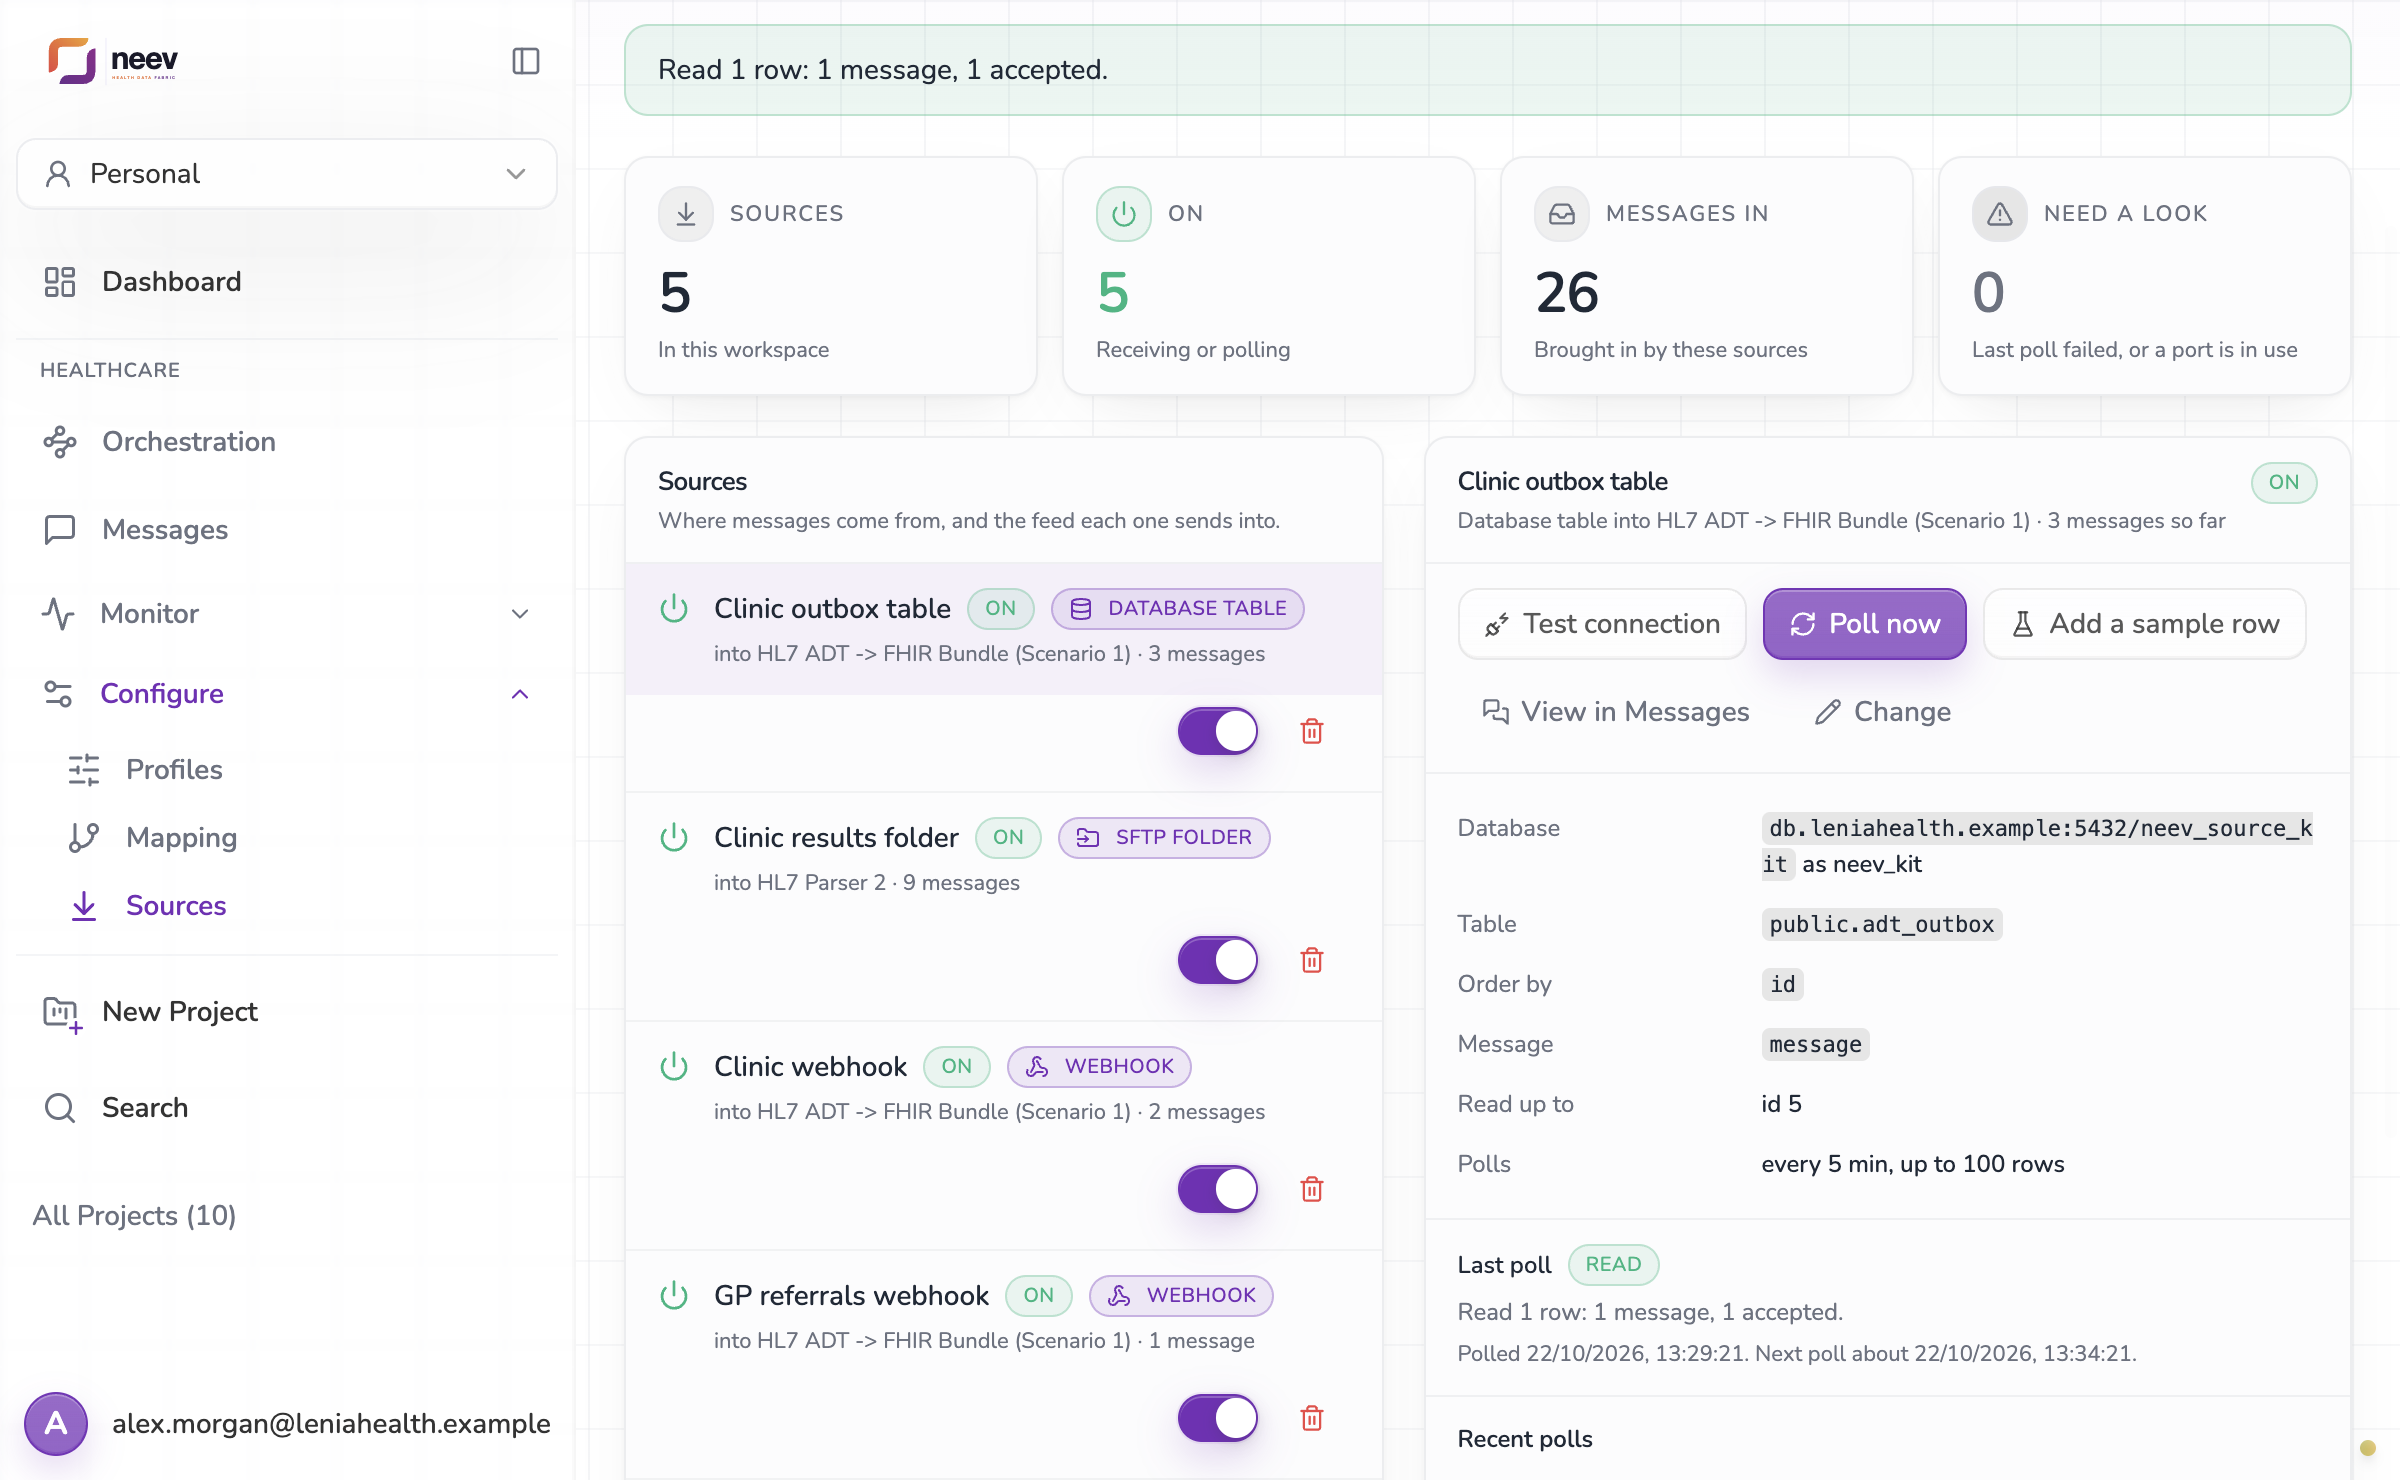Click the SFTP FOLDER badge
The height and width of the screenshot is (1480, 2400).
[1164, 838]
